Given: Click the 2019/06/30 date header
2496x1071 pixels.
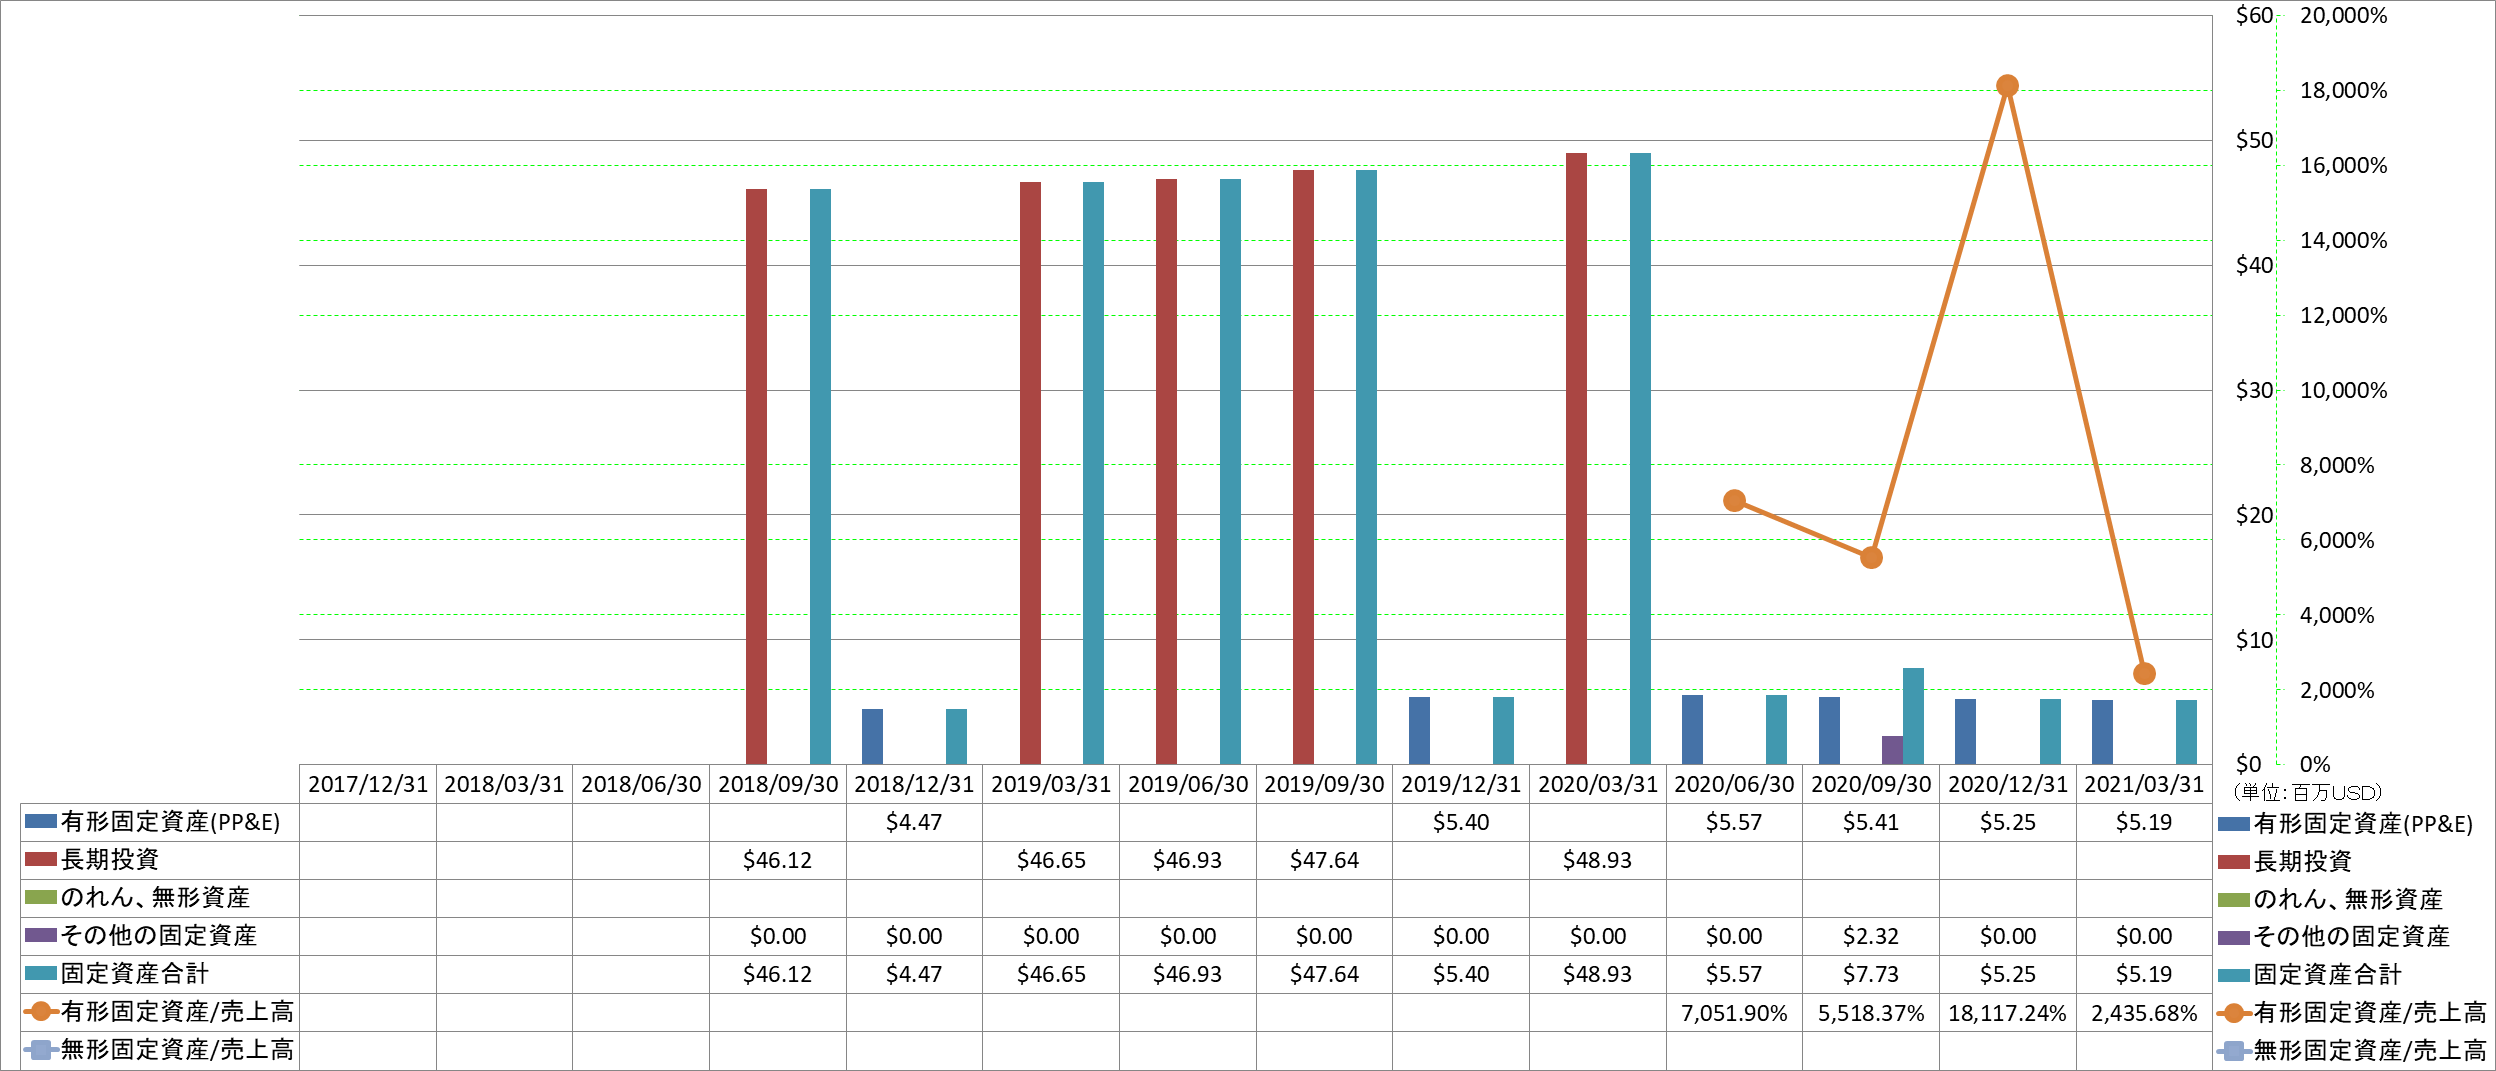Looking at the screenshot, I should (1188, 784).
